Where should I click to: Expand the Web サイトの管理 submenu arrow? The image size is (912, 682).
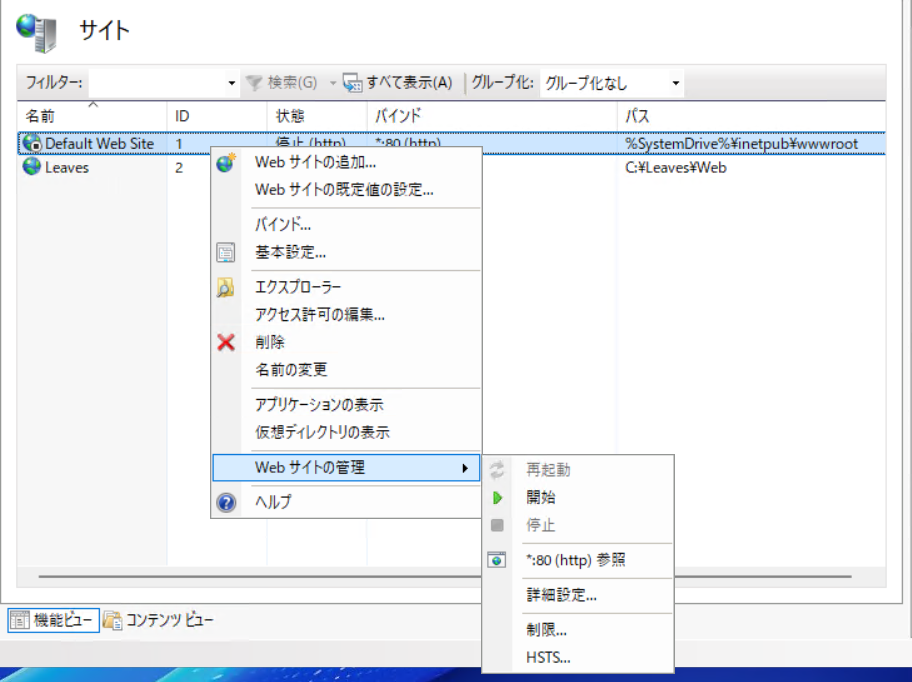pyautogui.click(x=465, y=467)
